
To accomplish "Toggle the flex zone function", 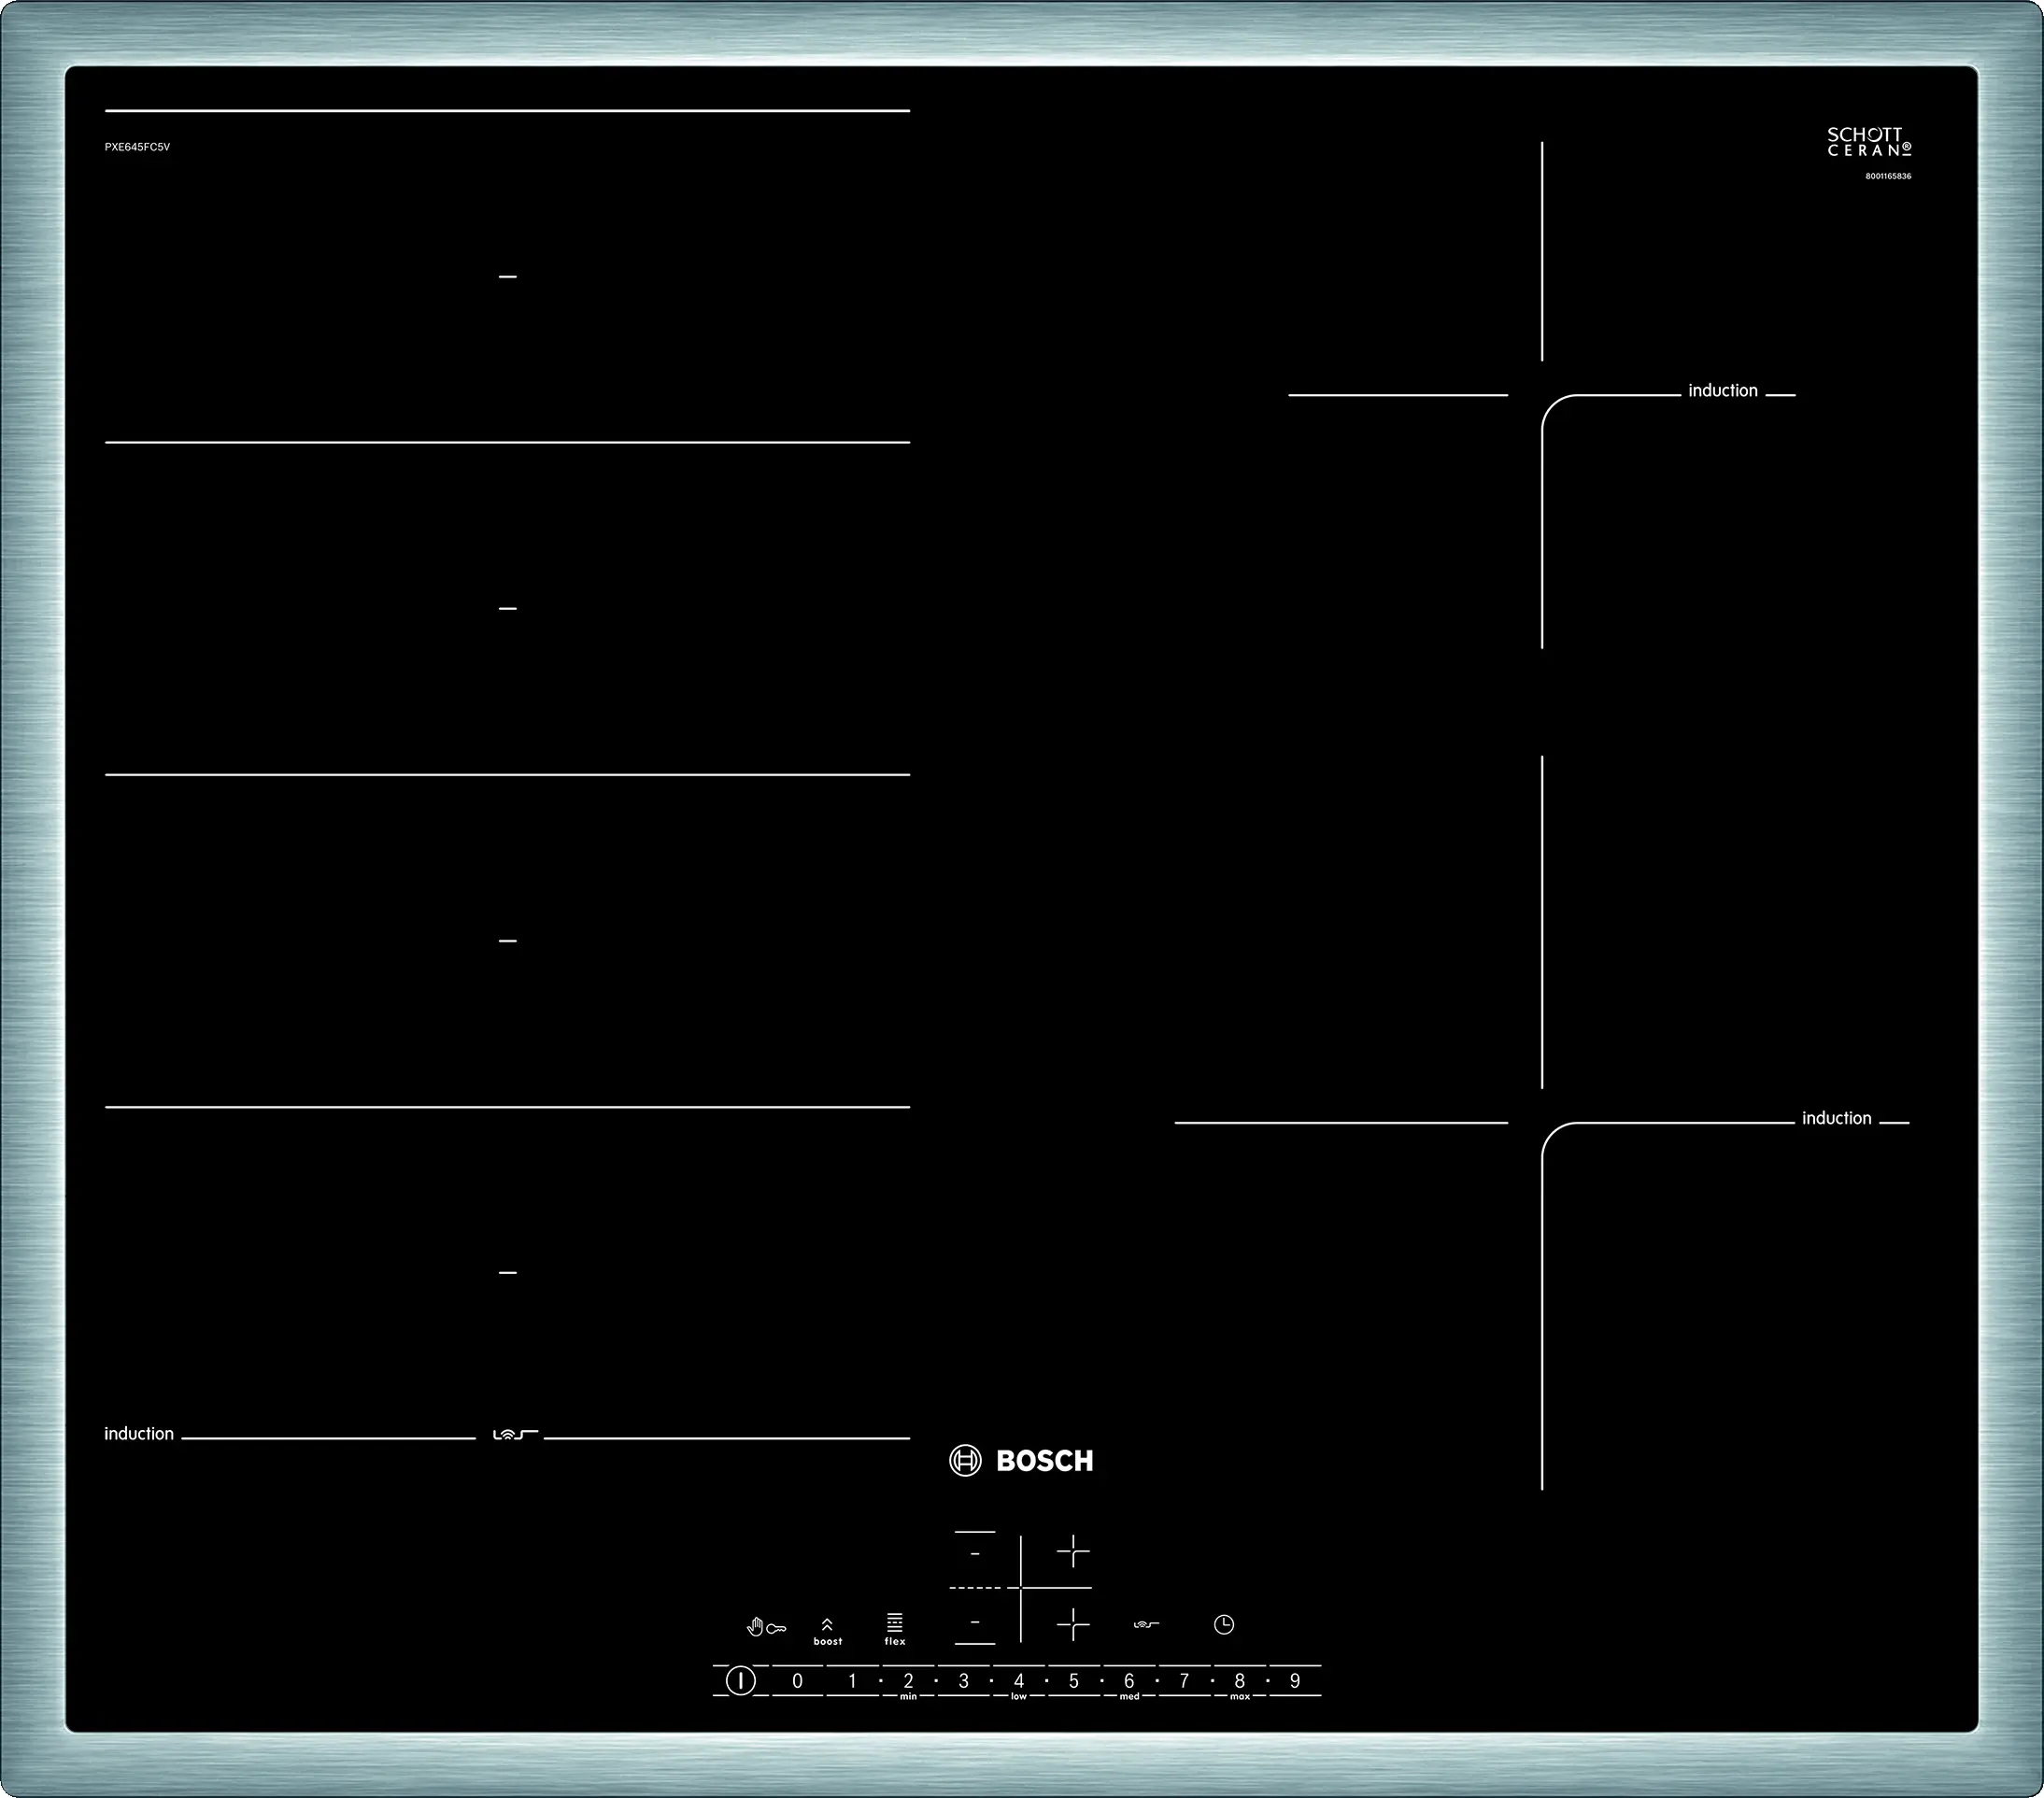I will (x=895, y=1629).
